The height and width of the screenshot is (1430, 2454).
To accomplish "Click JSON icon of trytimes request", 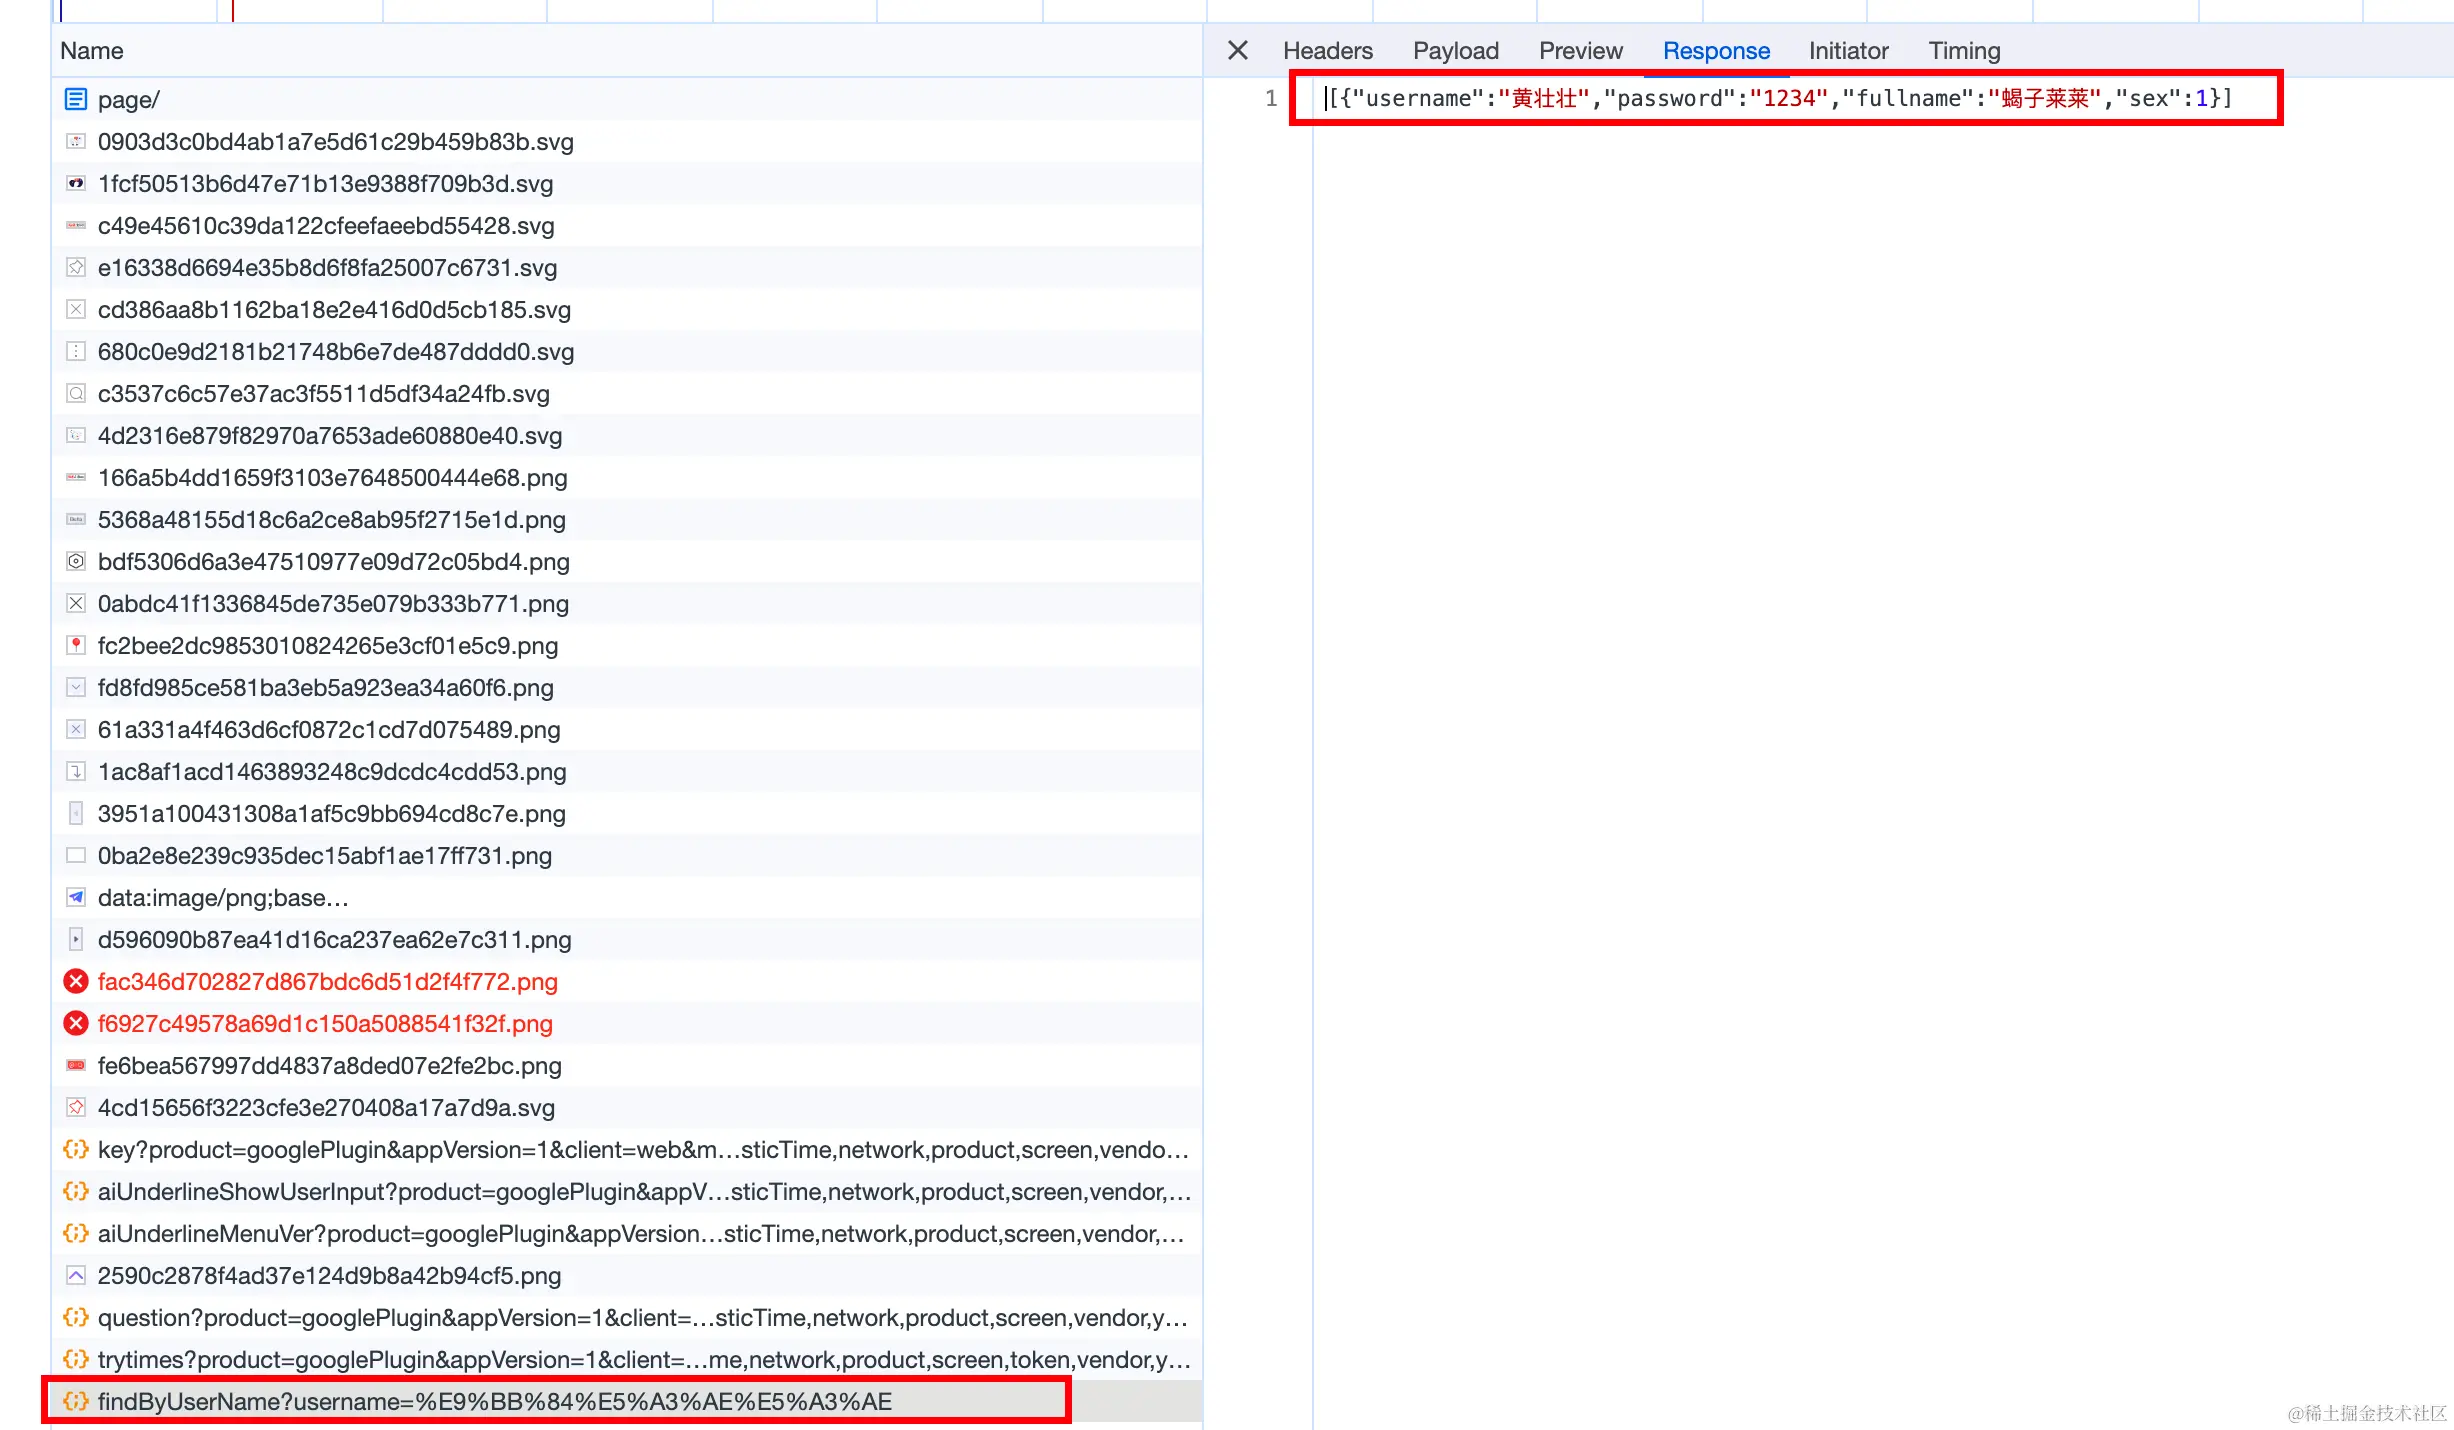I will (76, 1360).
